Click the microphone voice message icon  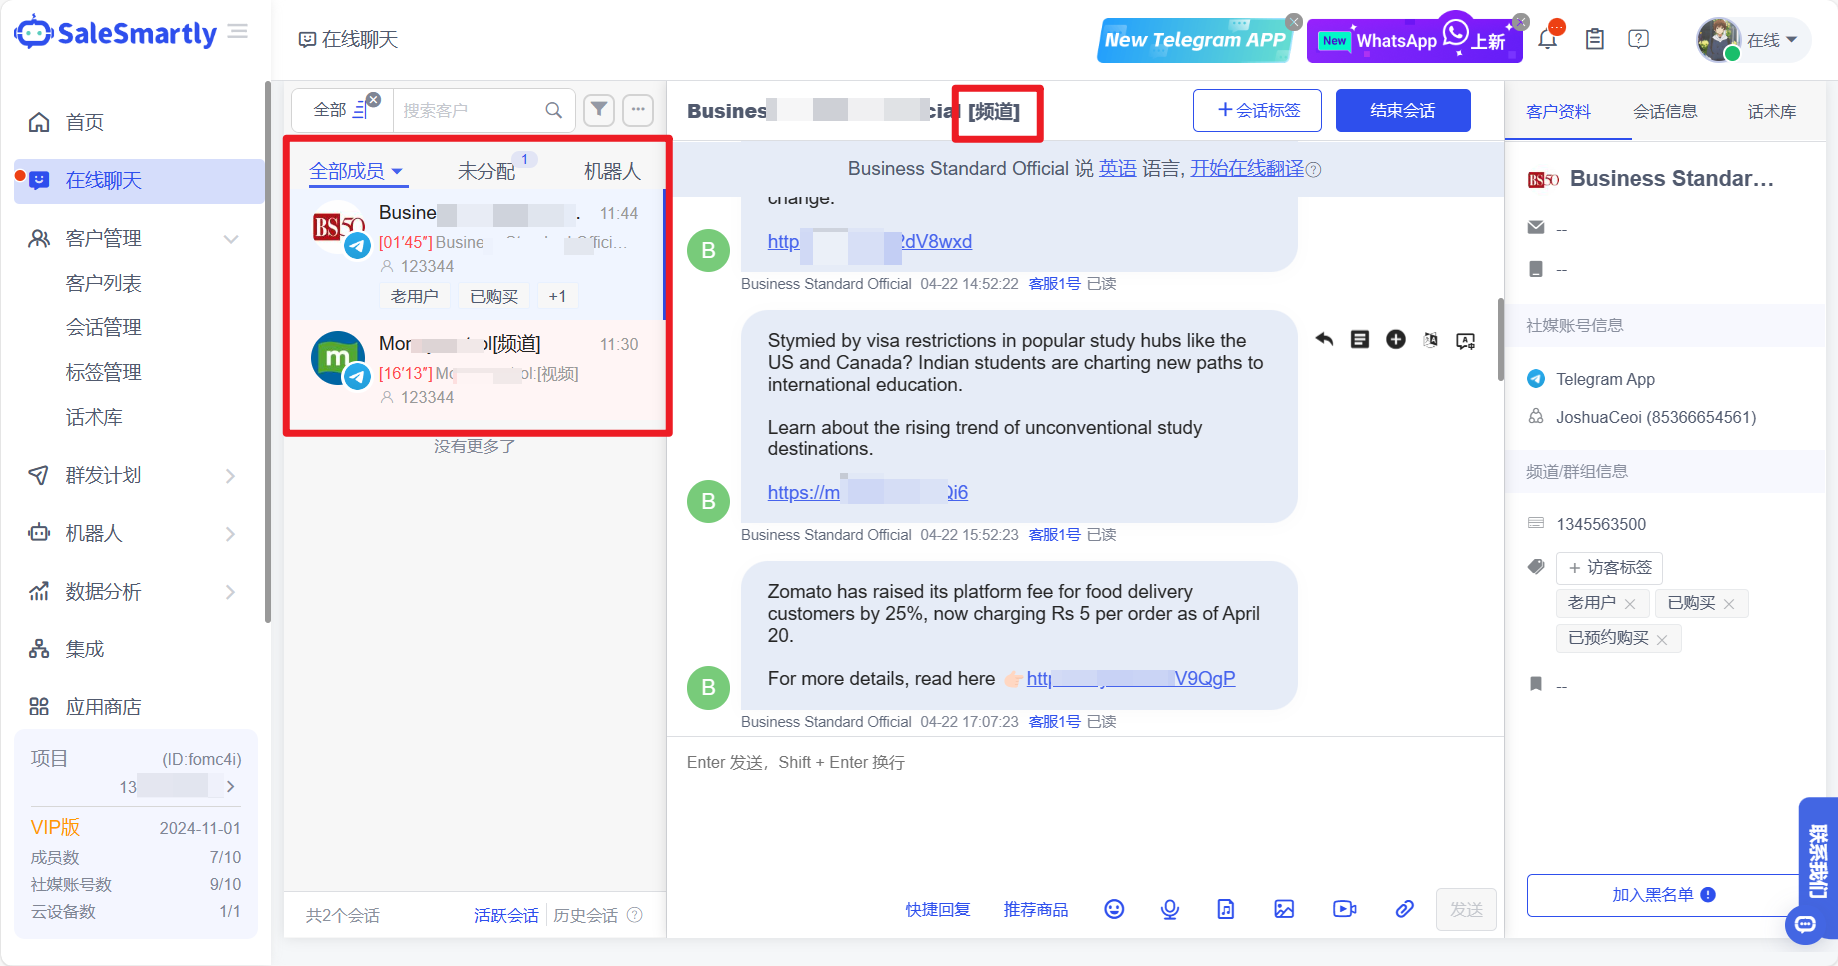tap(1170, 909)
